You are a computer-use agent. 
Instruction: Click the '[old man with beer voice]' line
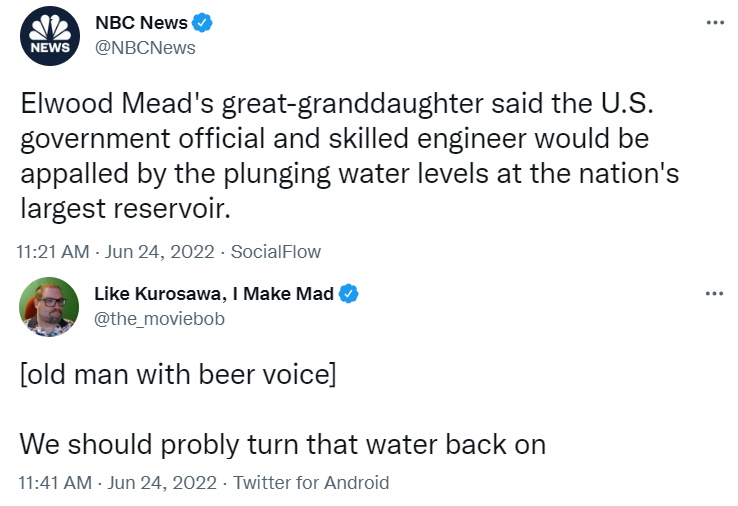click(177, 377)
